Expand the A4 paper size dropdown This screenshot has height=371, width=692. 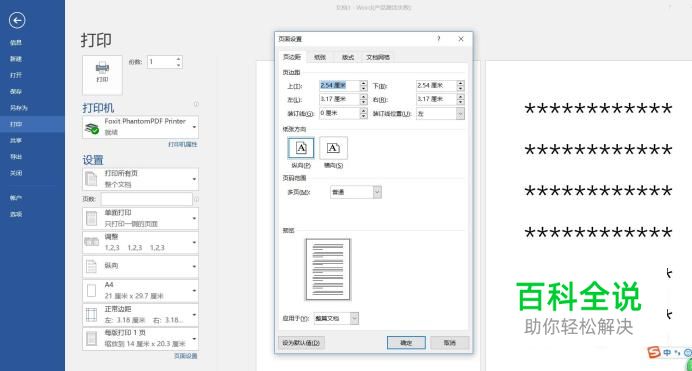click(x=140, y=290)
